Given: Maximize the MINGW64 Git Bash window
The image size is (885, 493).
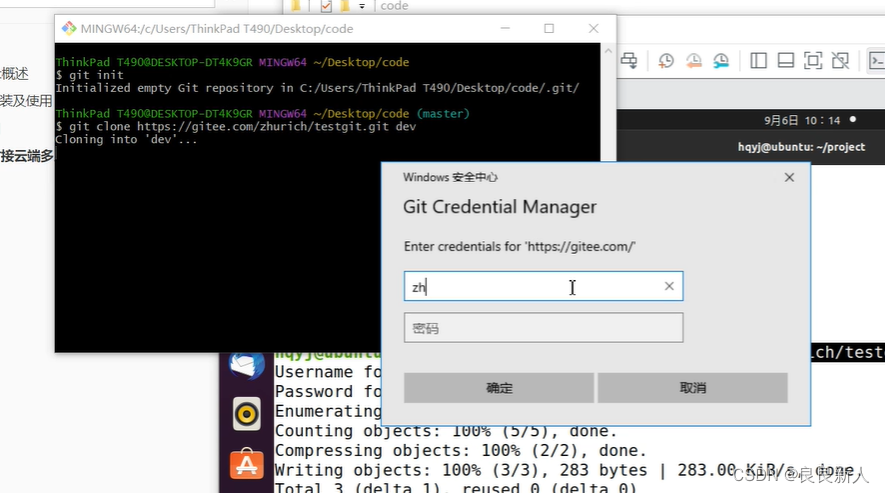Looking at the screenshot, I should point(549,28).
